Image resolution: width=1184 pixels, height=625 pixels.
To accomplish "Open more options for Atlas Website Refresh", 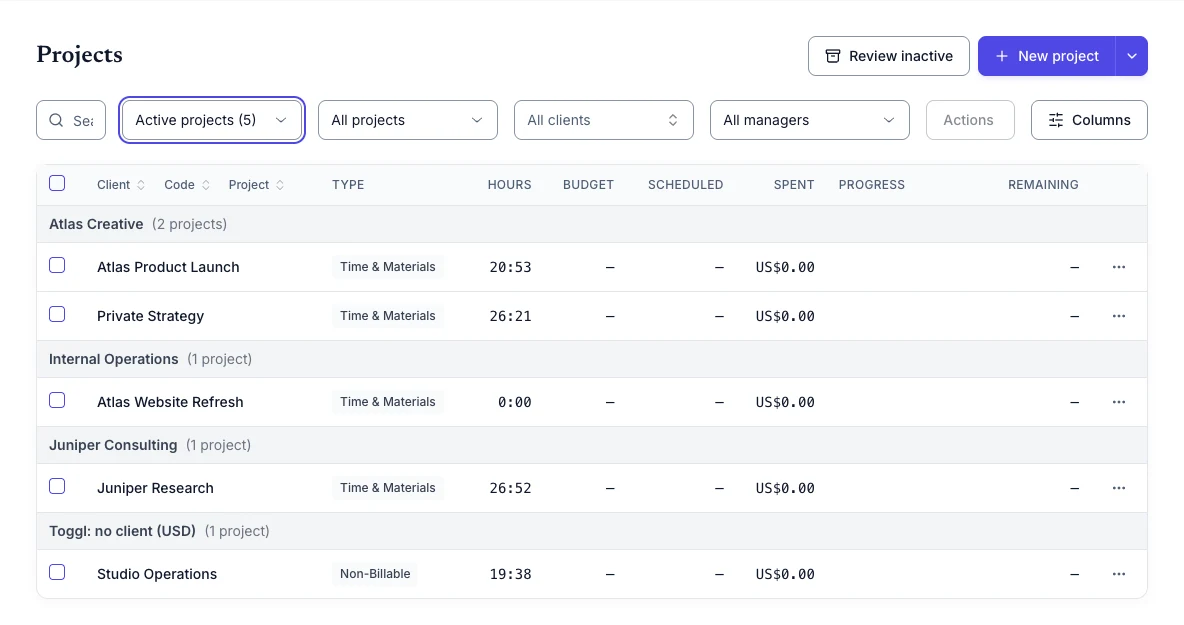I will coord(1118,402).
